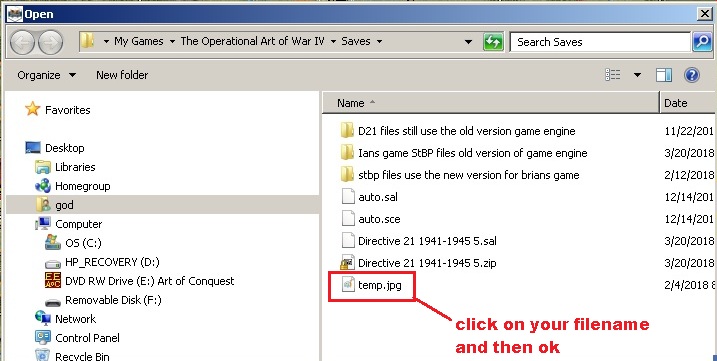
Task: Click the Network icon in the sidebar
Action: [43, 318]
